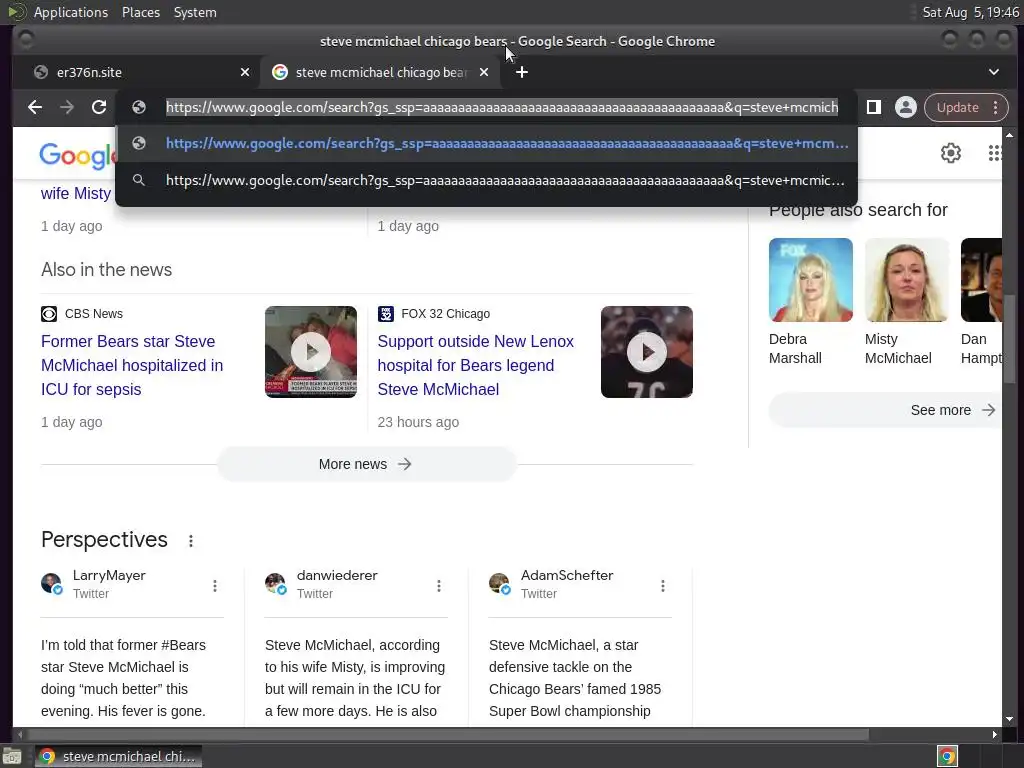Open FOX 32 Chicago New Lenox hospital headline
This screenshot has height=768, width=1024.
[x=475, y=365]
